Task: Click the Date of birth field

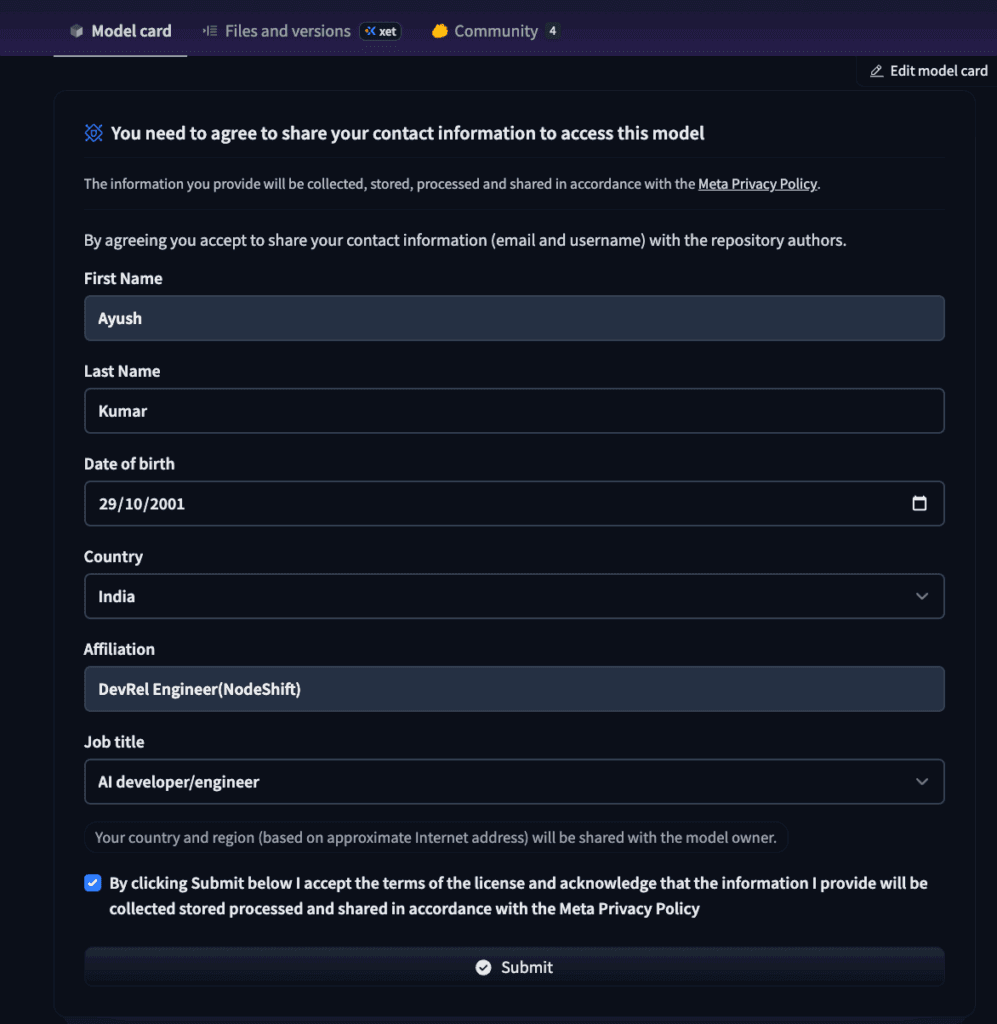Action: click(480, 503)
